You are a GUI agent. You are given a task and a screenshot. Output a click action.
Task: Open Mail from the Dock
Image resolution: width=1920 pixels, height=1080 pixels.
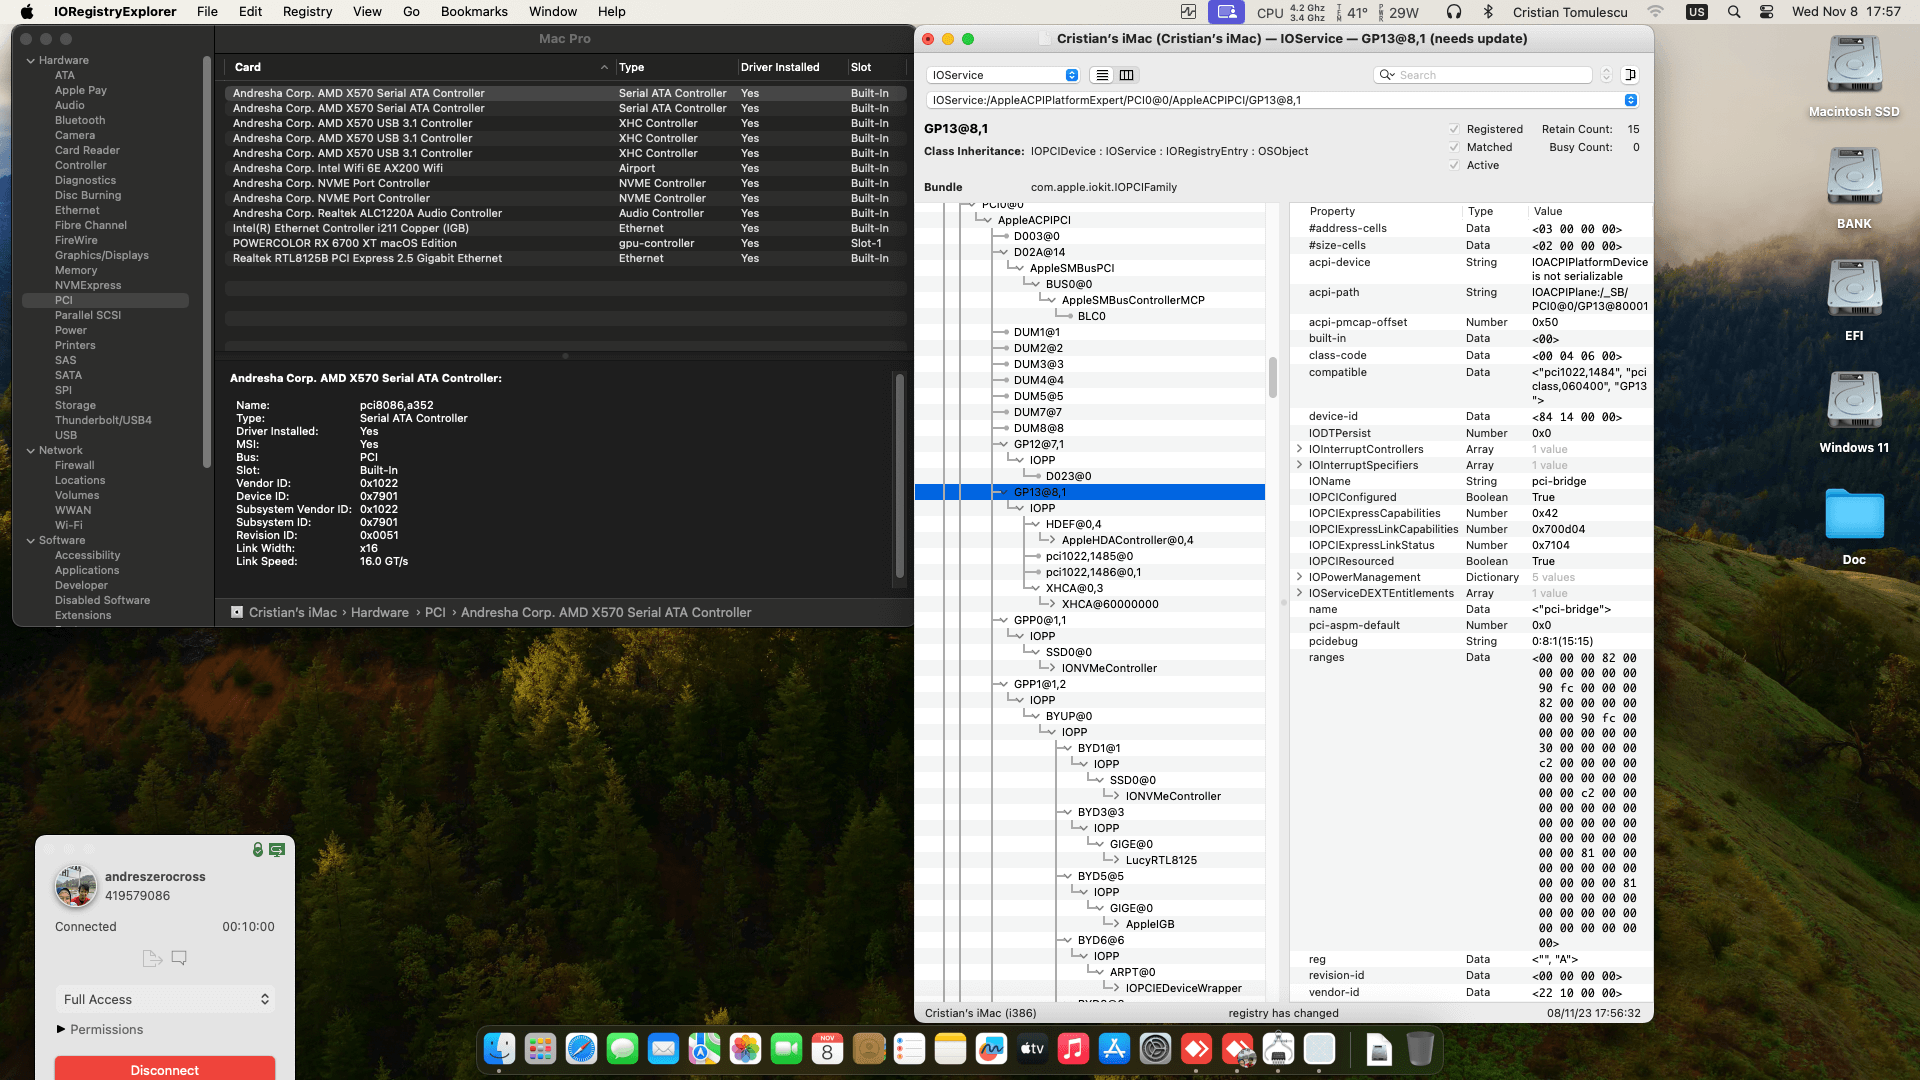pos(663,1048)
